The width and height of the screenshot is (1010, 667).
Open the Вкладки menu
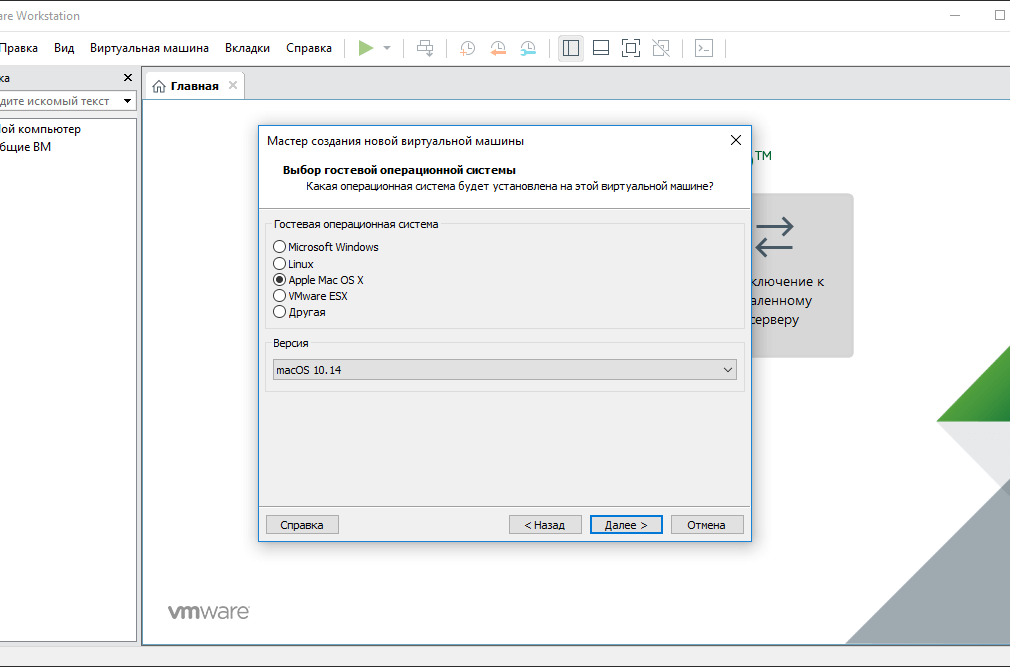coord(247,48)
